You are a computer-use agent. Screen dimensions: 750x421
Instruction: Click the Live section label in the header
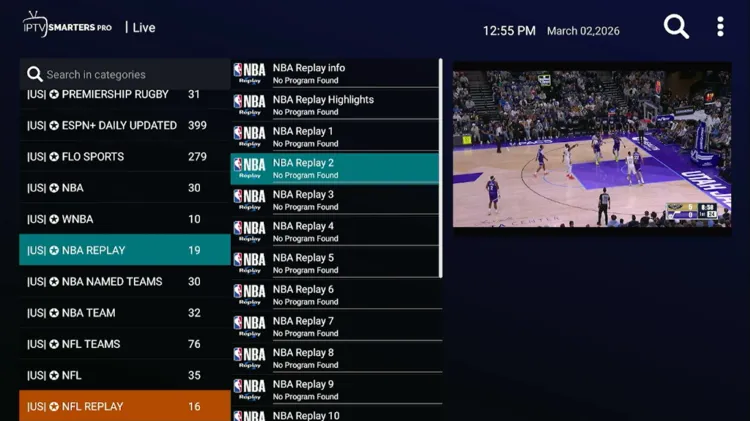click(143, 28)
